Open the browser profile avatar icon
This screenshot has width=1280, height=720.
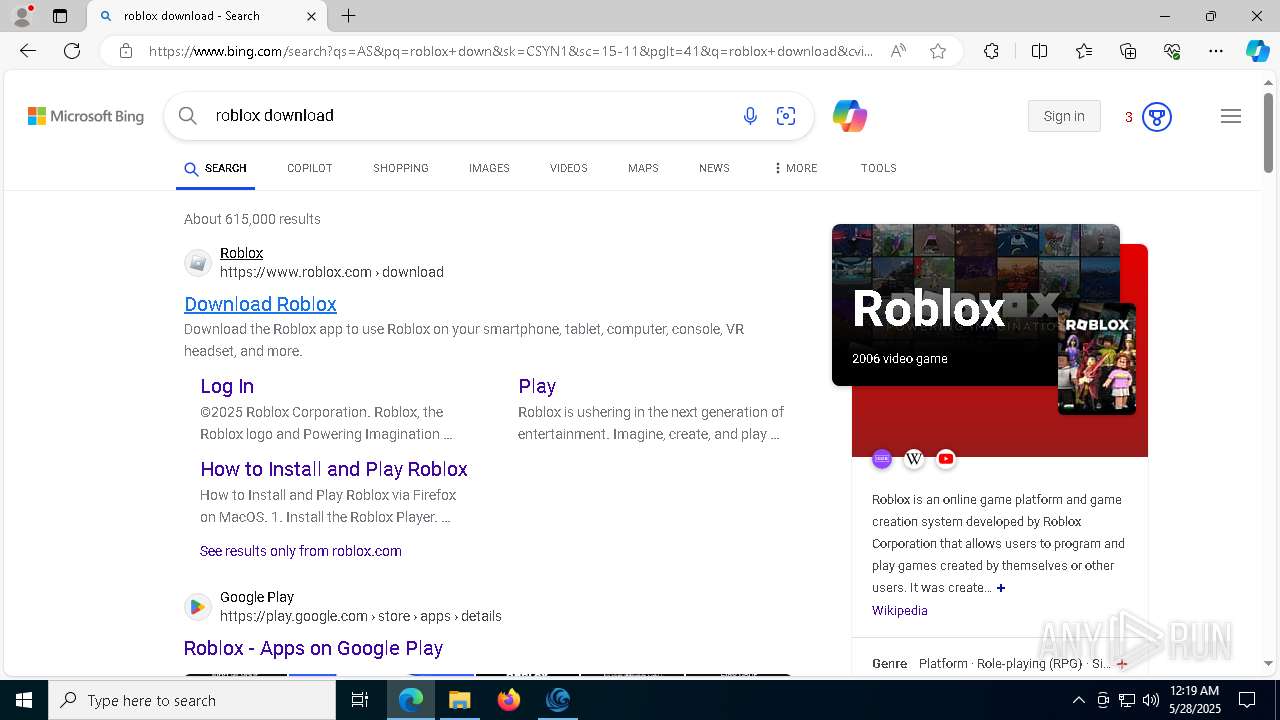22,16
